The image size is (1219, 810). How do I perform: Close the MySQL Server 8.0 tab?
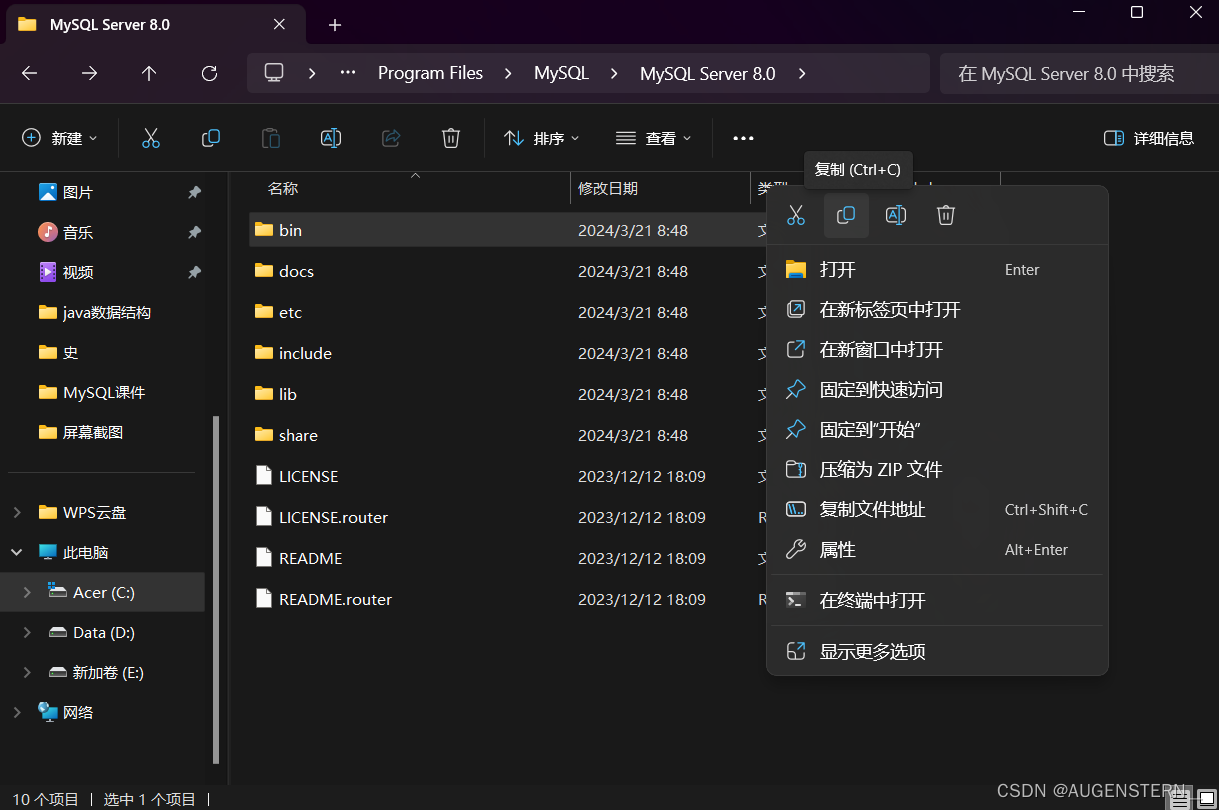pos(280,24)
